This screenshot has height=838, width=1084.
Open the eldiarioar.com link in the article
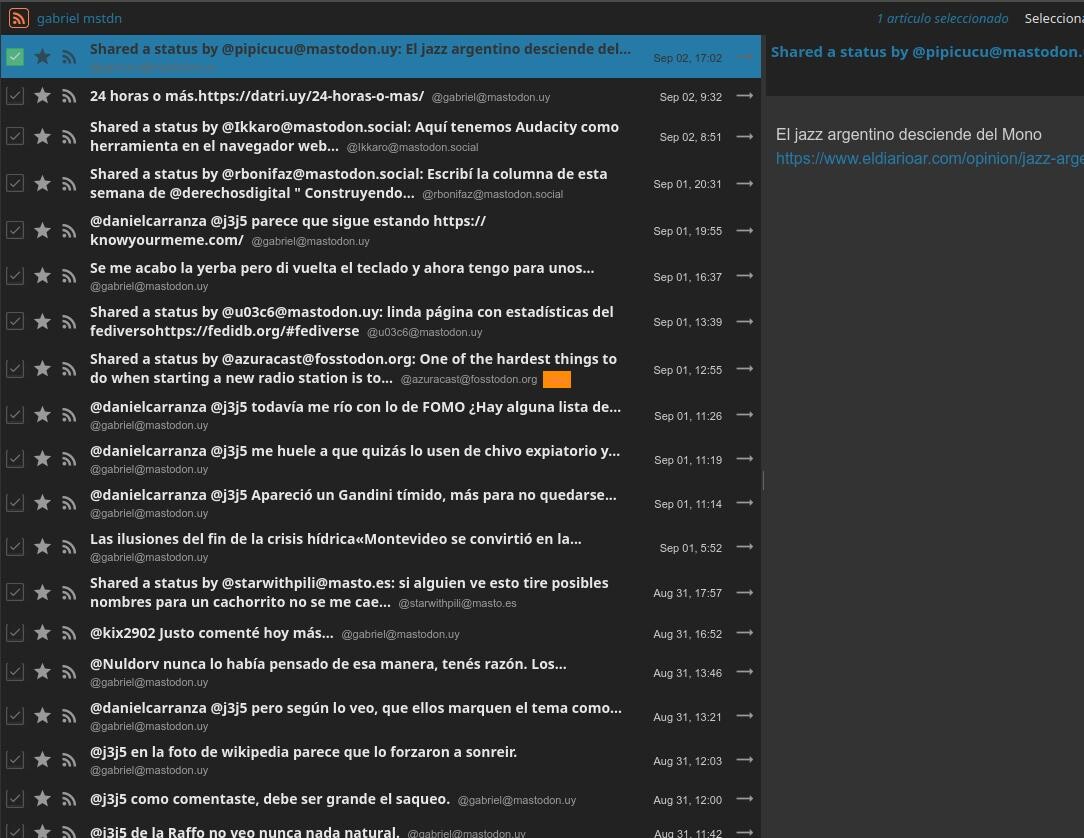click(x=928, y=158)
